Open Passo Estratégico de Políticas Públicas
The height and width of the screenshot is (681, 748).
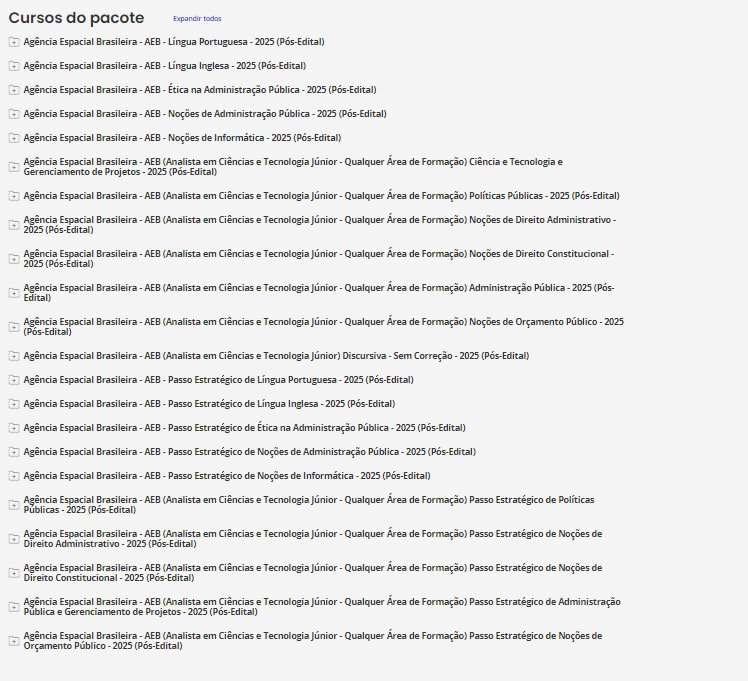coord(321,504)
